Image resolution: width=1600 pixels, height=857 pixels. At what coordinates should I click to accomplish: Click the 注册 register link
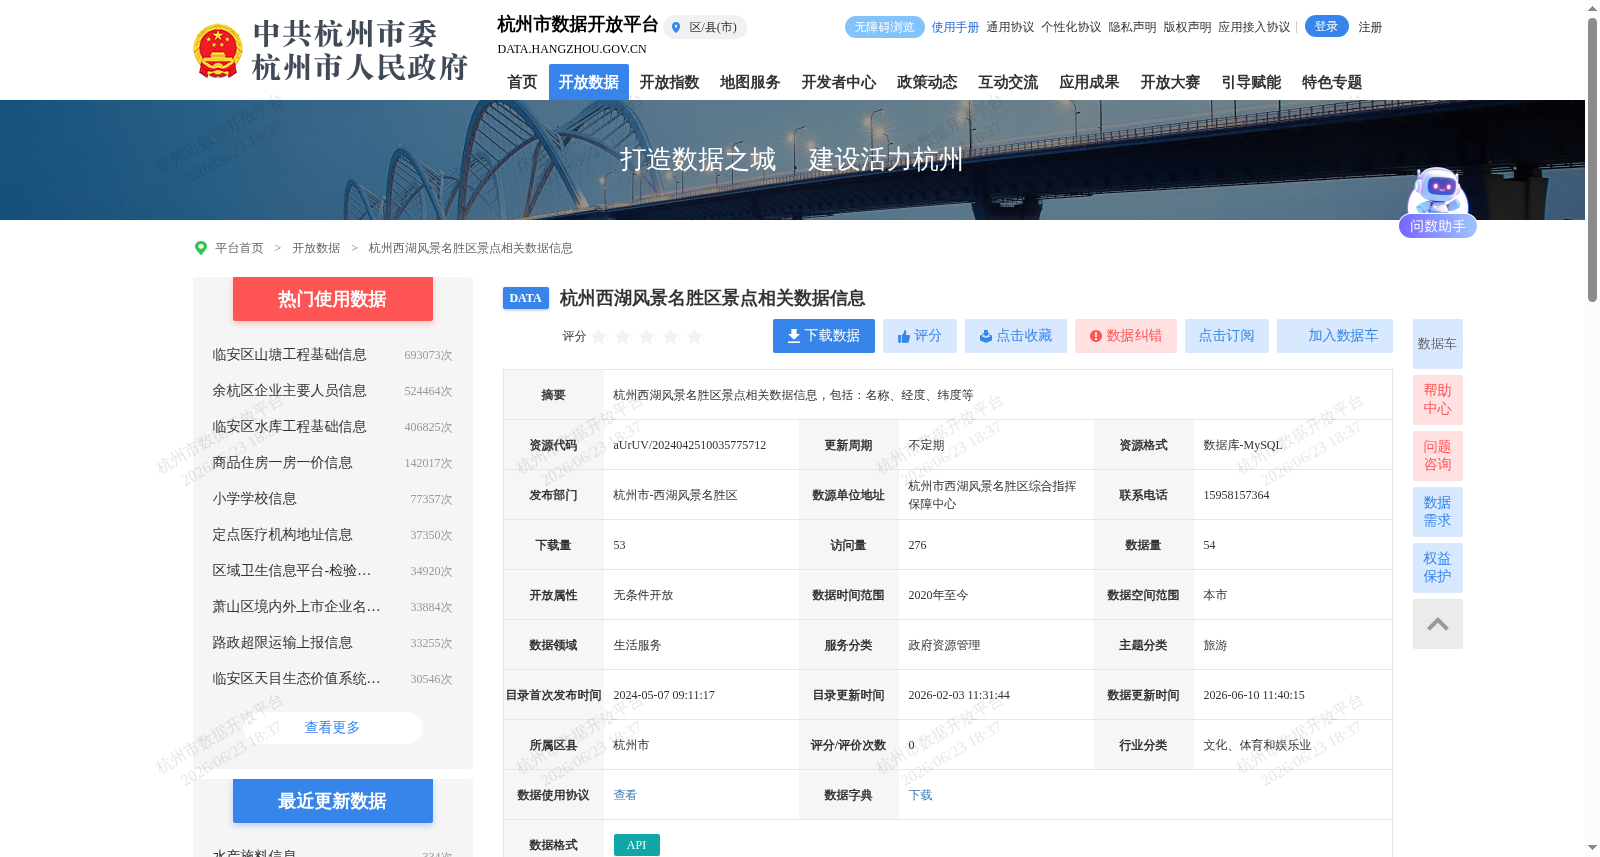1370,27
